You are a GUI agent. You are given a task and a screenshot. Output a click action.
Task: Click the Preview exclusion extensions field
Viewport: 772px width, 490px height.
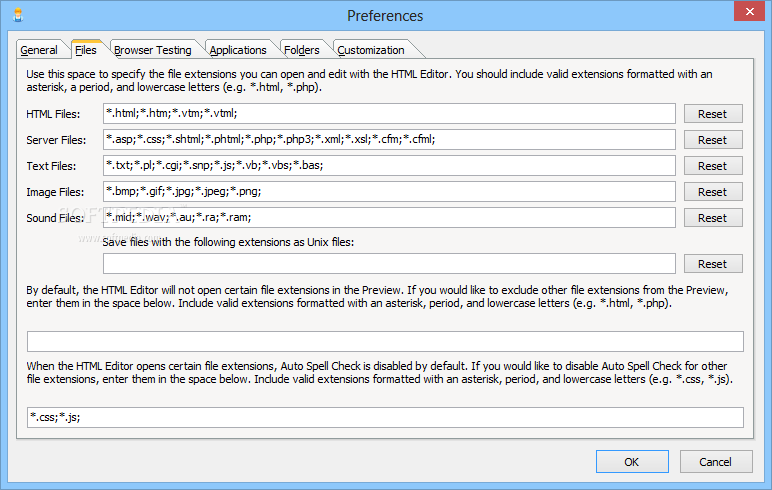tap(385, 342)
